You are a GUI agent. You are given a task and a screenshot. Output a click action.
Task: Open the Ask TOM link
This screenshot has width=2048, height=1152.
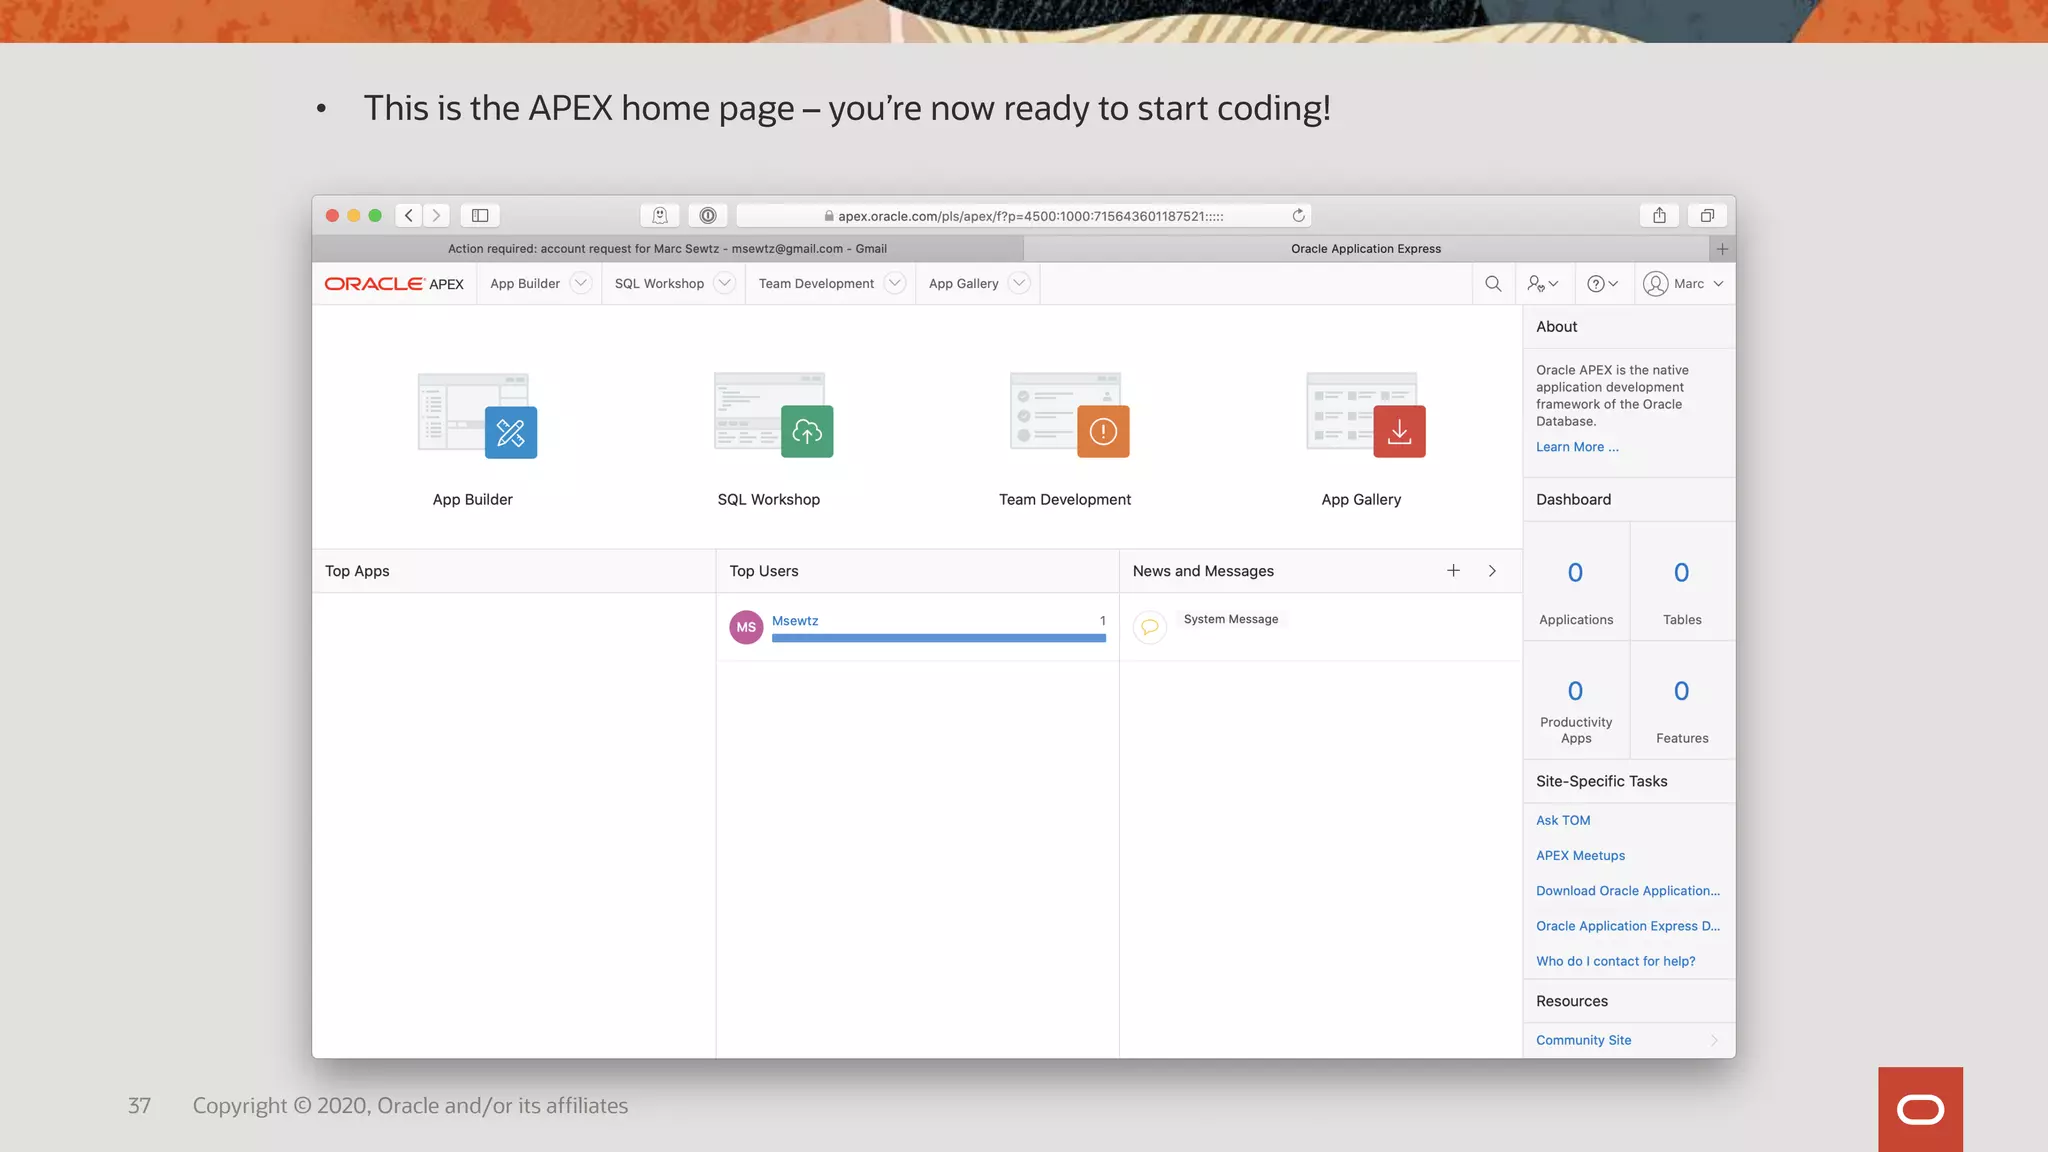point(1563,820)
